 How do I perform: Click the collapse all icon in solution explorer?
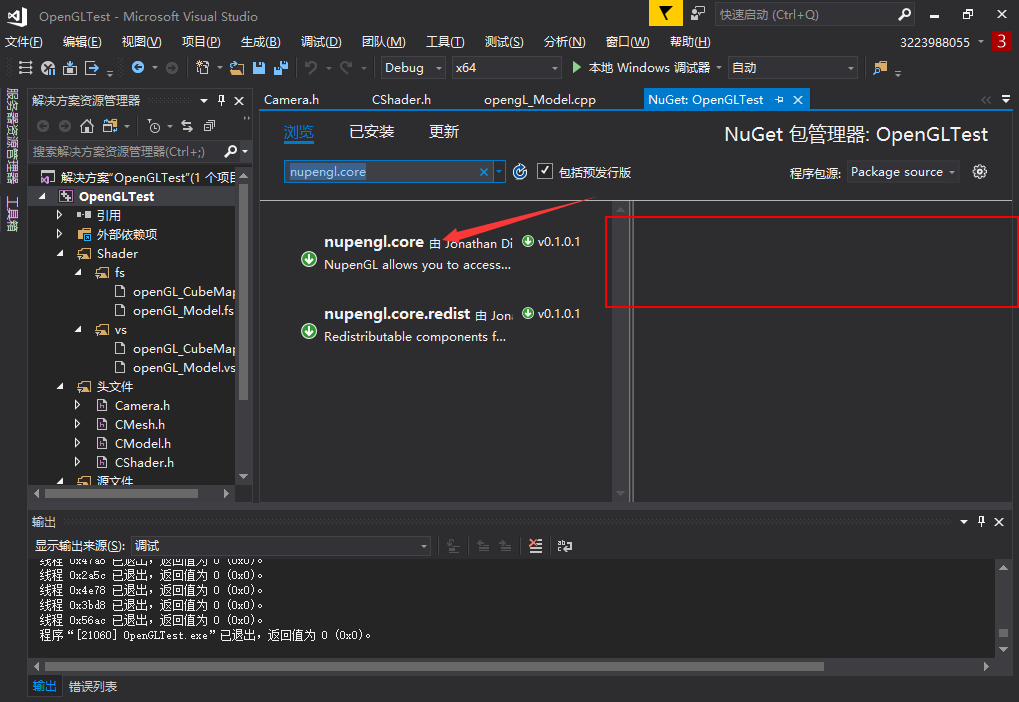pos(209,126)
